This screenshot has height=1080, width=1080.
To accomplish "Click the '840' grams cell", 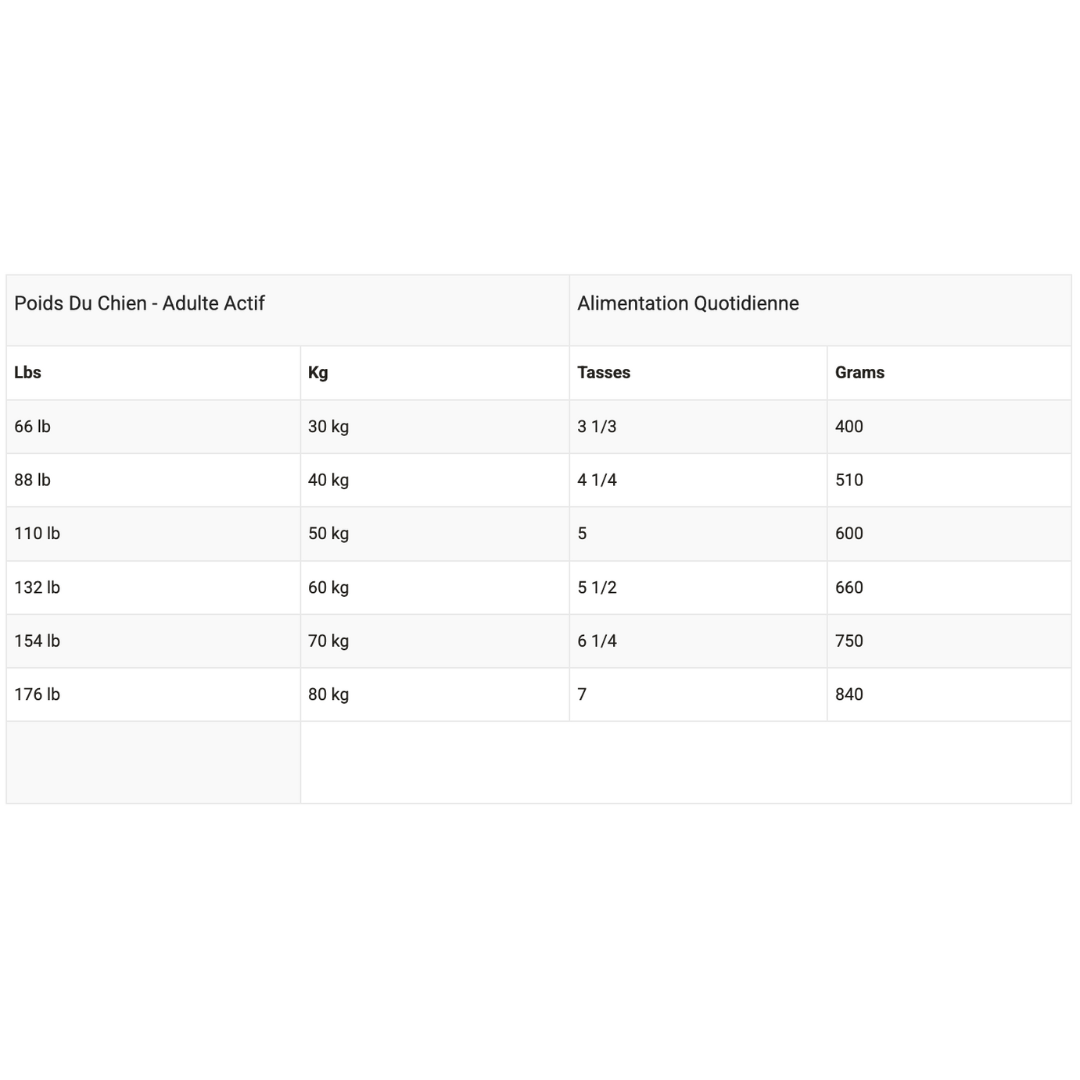I will coord(949,695).
